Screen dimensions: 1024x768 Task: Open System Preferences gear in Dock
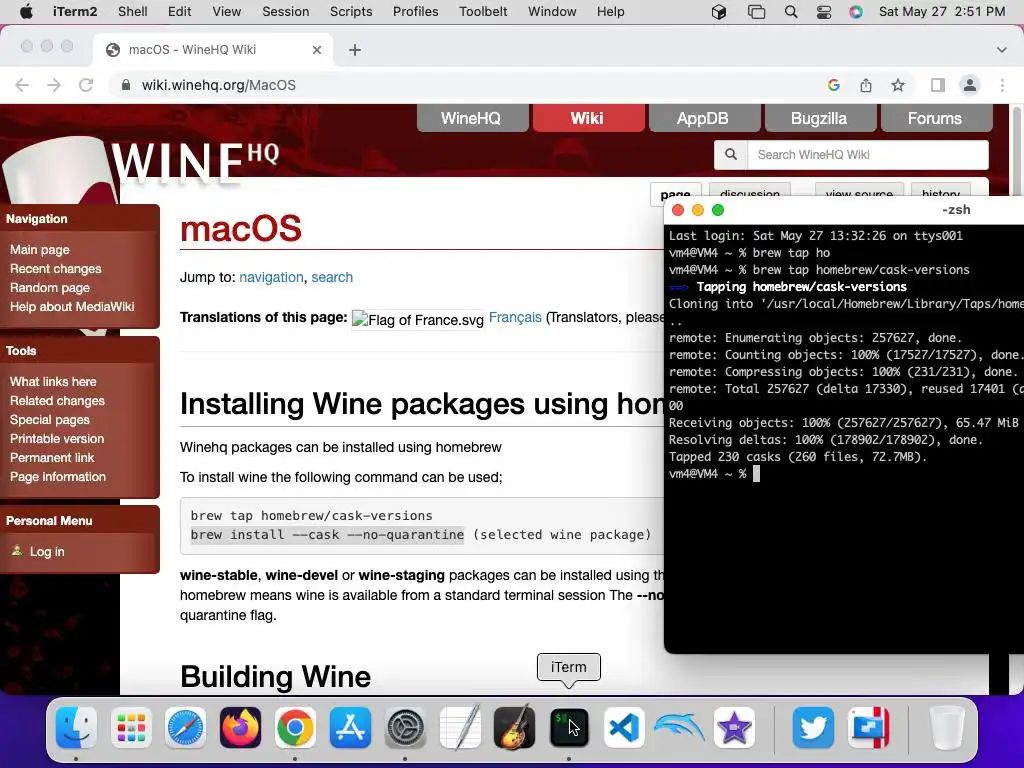click(405, 727)
